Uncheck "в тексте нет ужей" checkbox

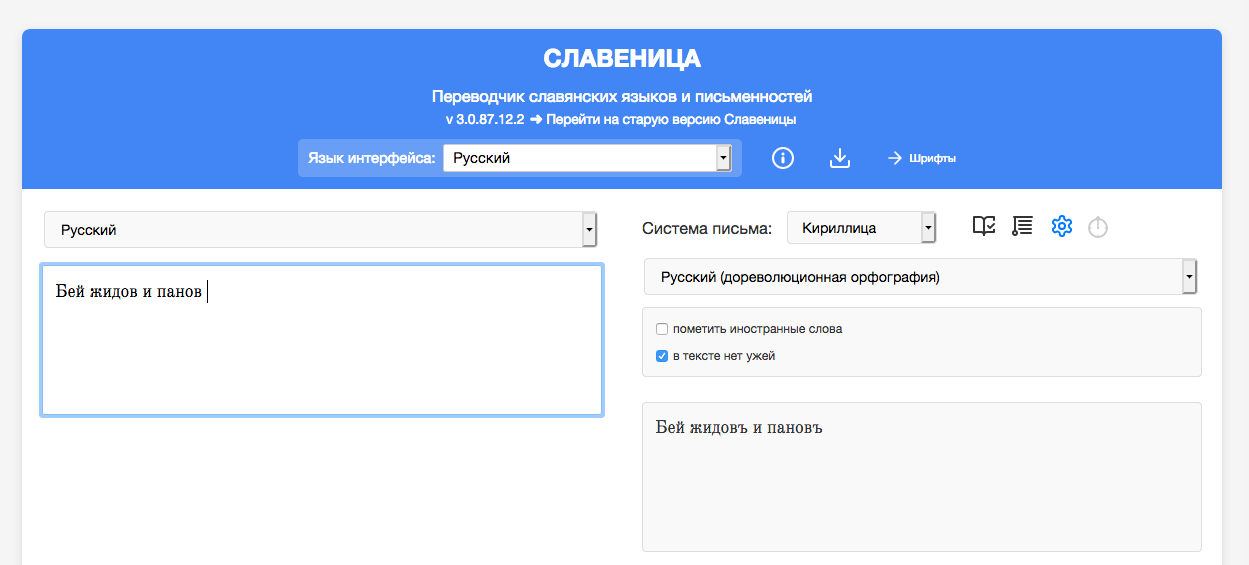pyautogui.click(x=662, y=356)
